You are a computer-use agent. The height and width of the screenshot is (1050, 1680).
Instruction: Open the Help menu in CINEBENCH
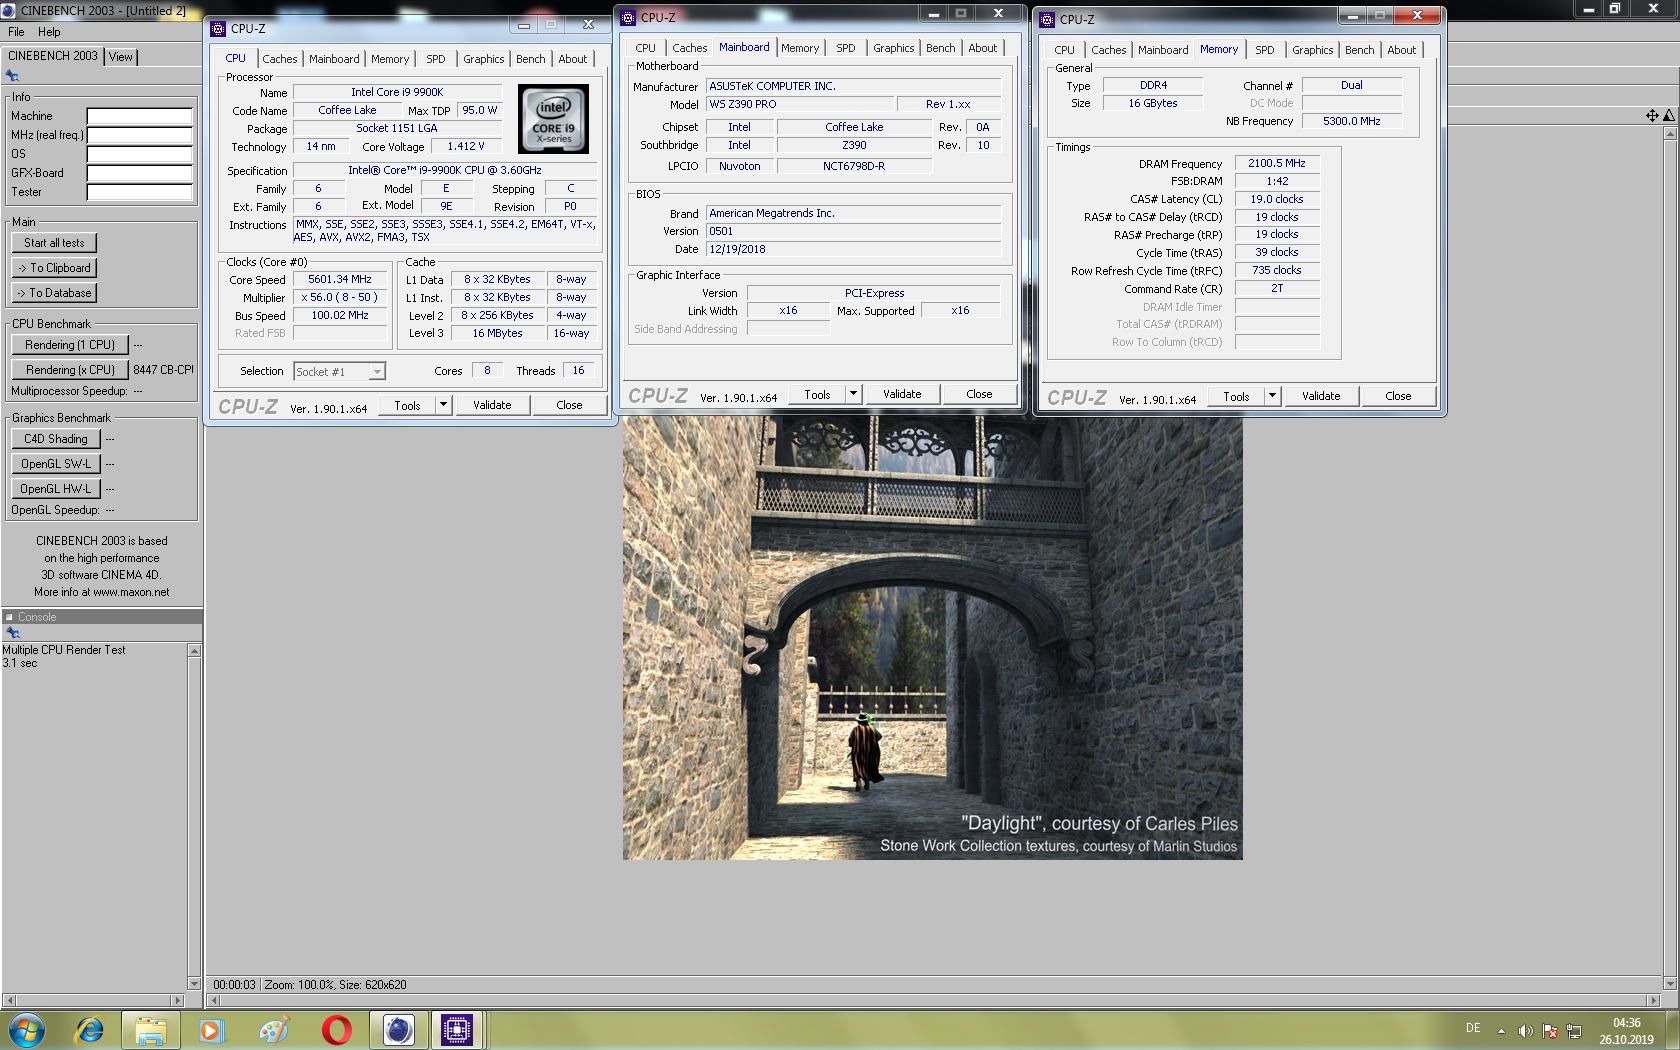click(x=49, y=32)
